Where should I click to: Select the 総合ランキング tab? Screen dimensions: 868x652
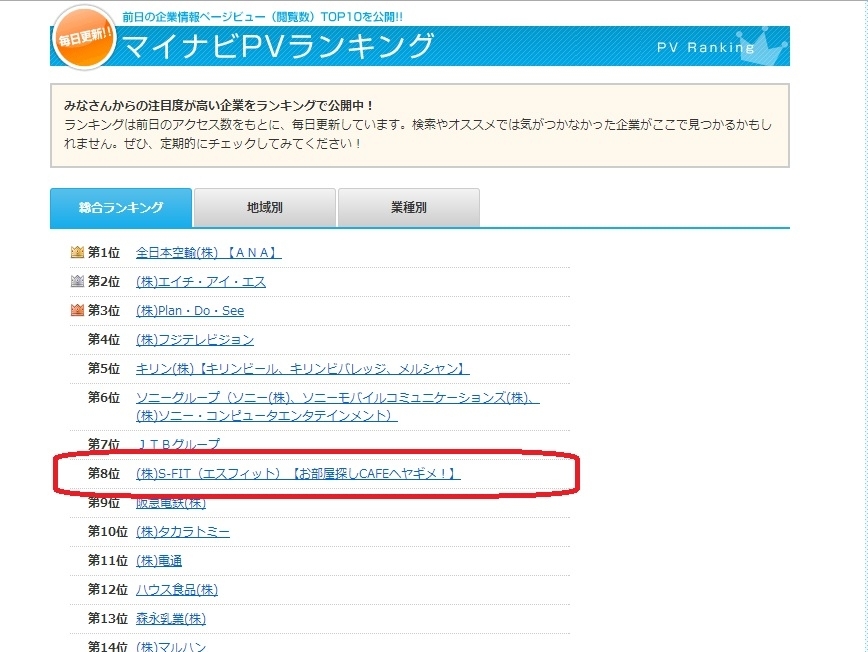click(x=121, y=208)
